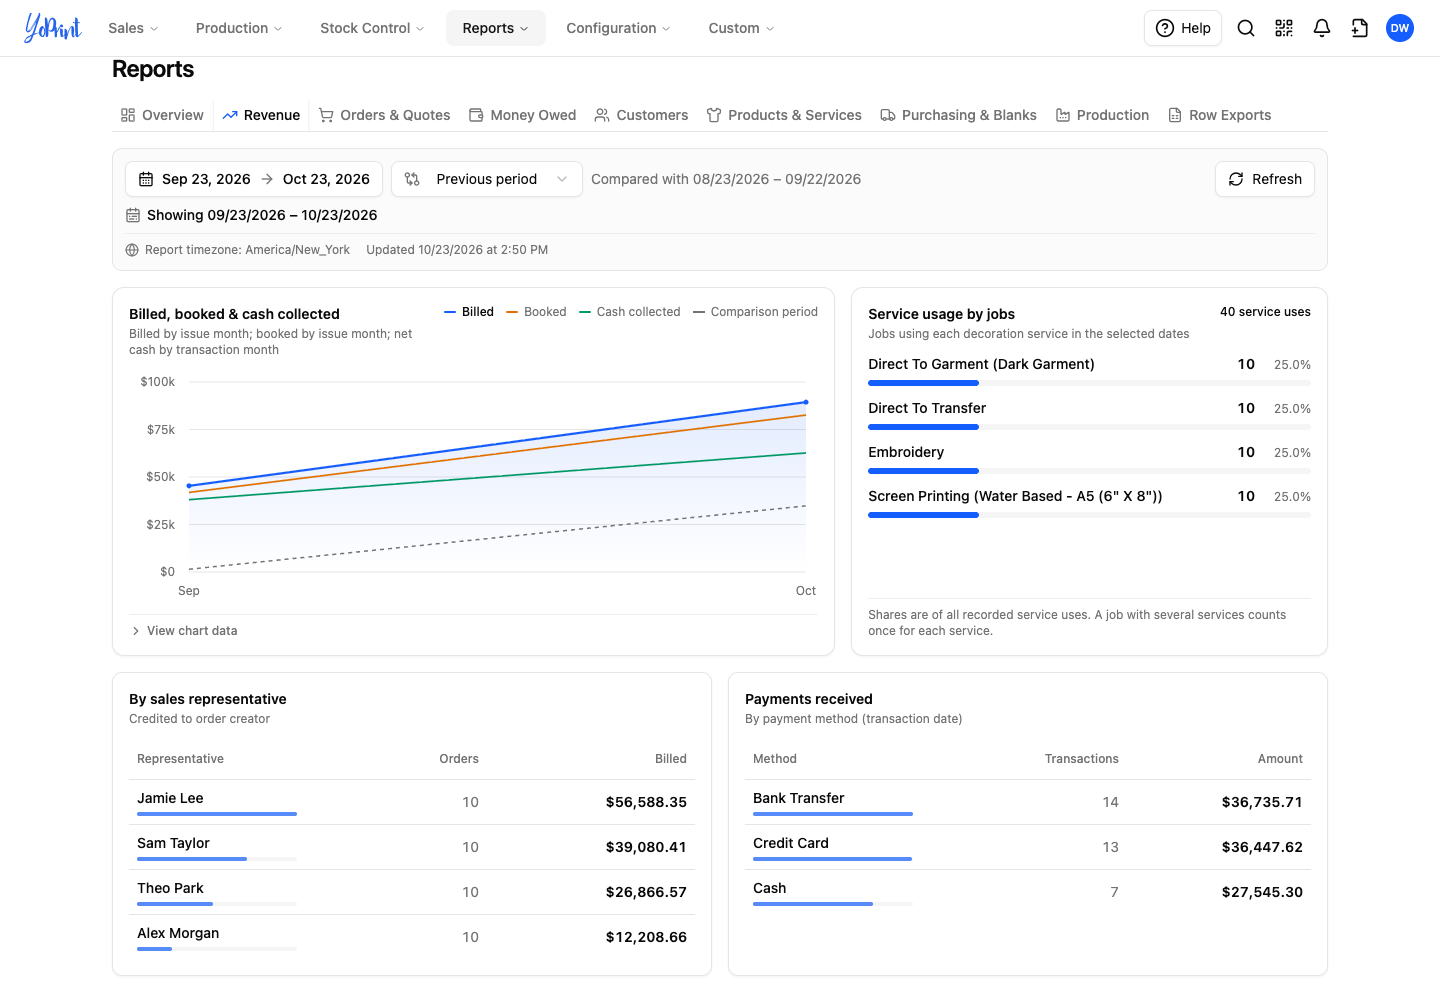Click the Jamie Lee representative row
1440x1000 pixels.
412,802
